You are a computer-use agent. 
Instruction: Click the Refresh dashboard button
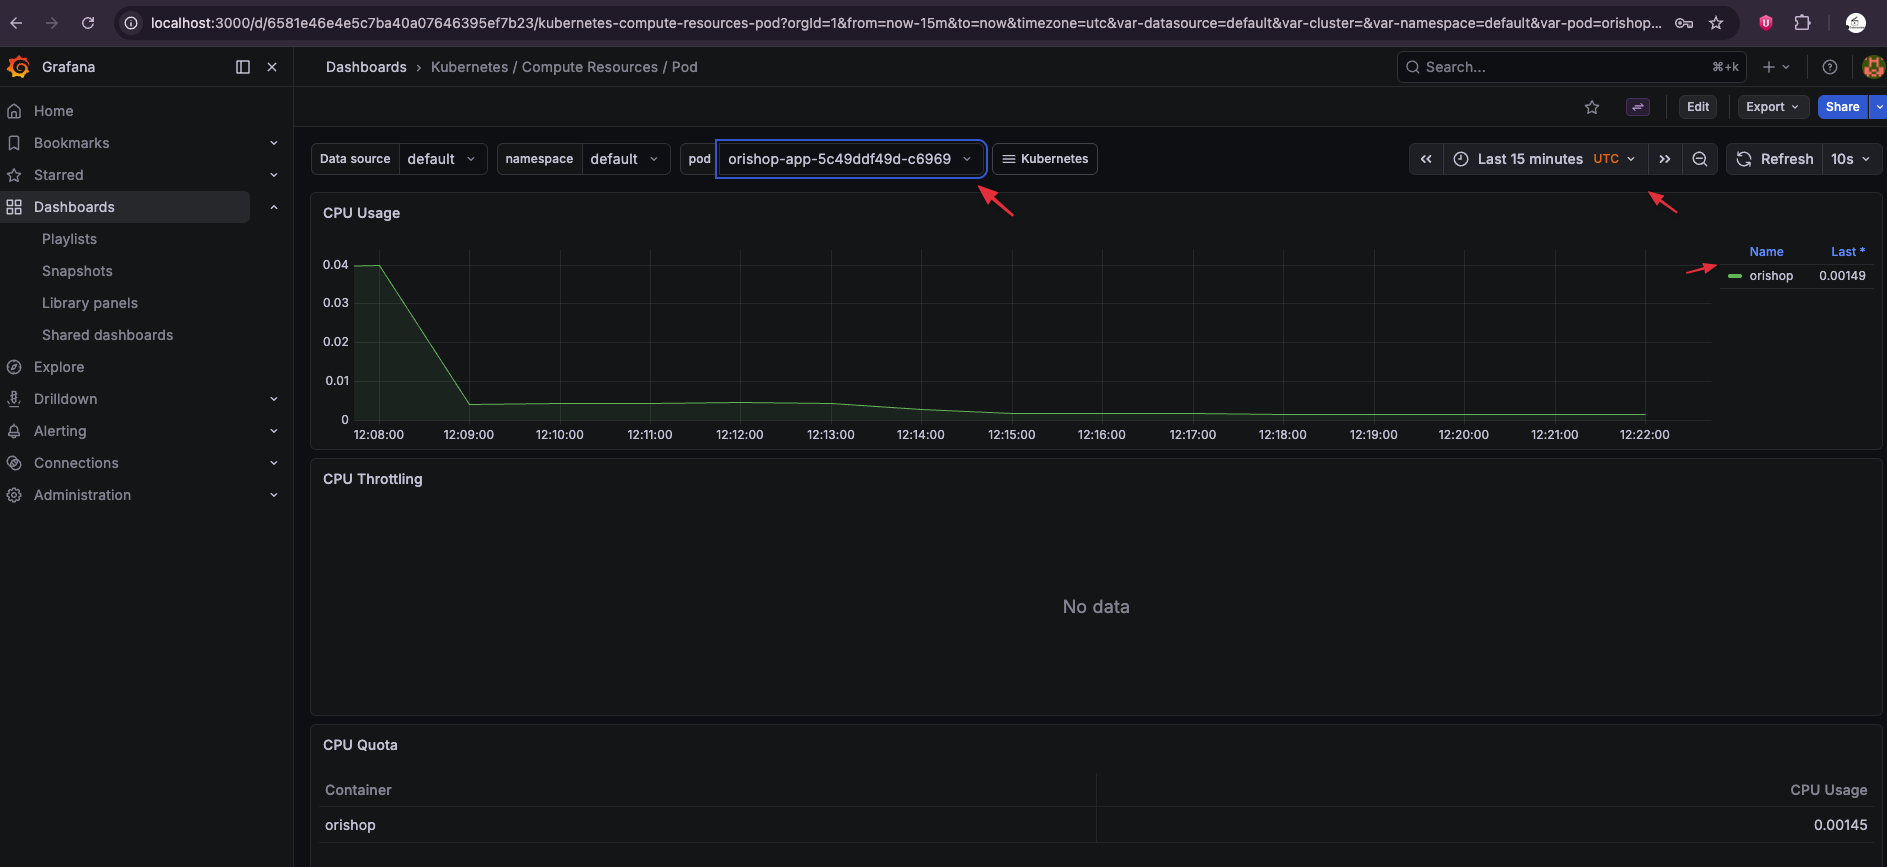[x=1775, y=159]
